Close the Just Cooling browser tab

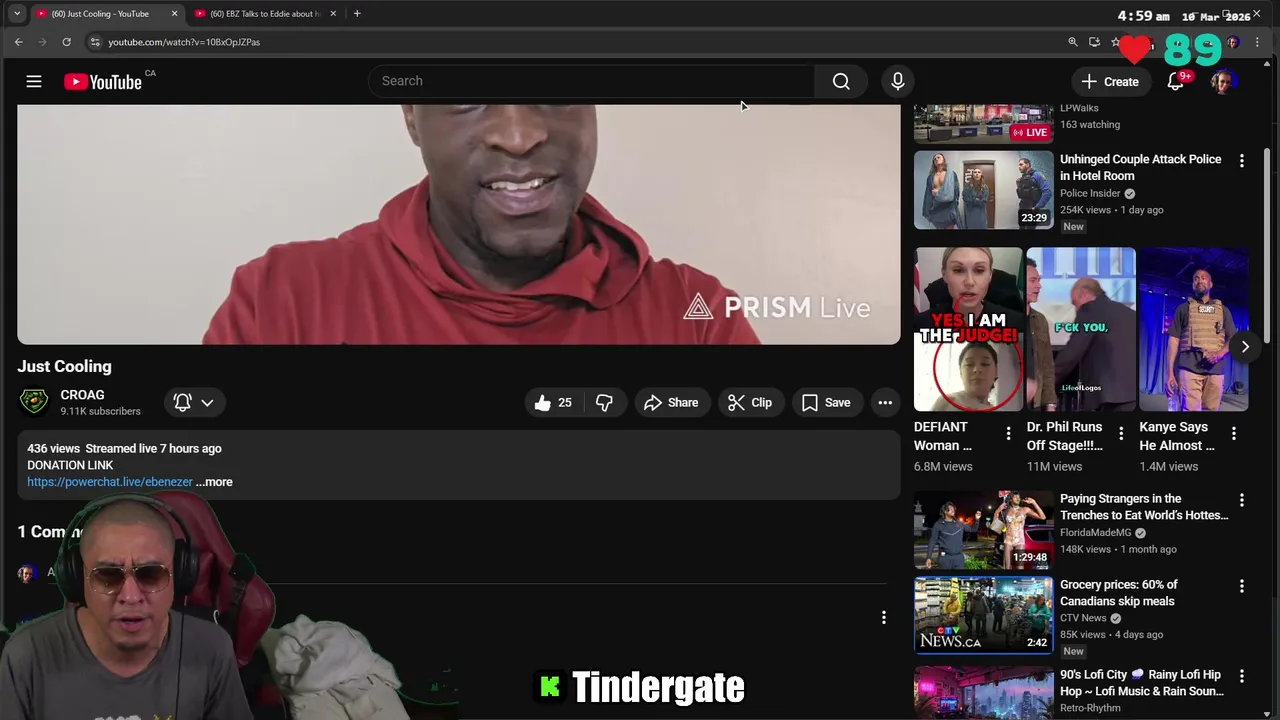click(x=175, y=14)
